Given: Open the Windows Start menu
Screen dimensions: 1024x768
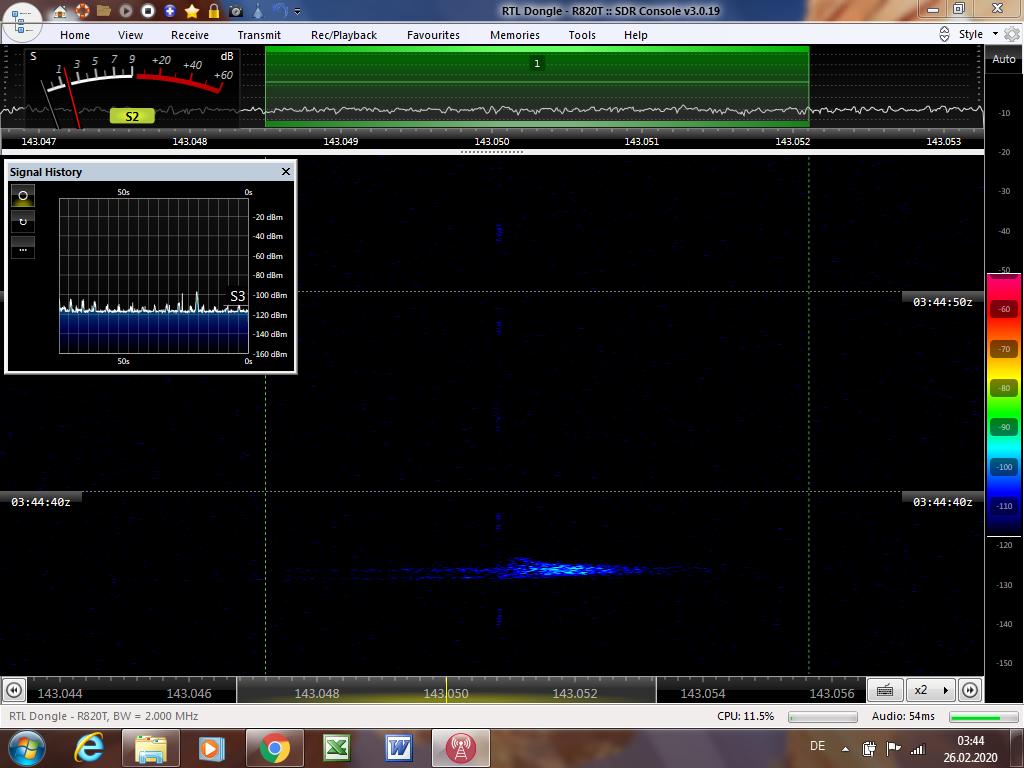Looking at the screenshot, I should click(x=25, y=748).
